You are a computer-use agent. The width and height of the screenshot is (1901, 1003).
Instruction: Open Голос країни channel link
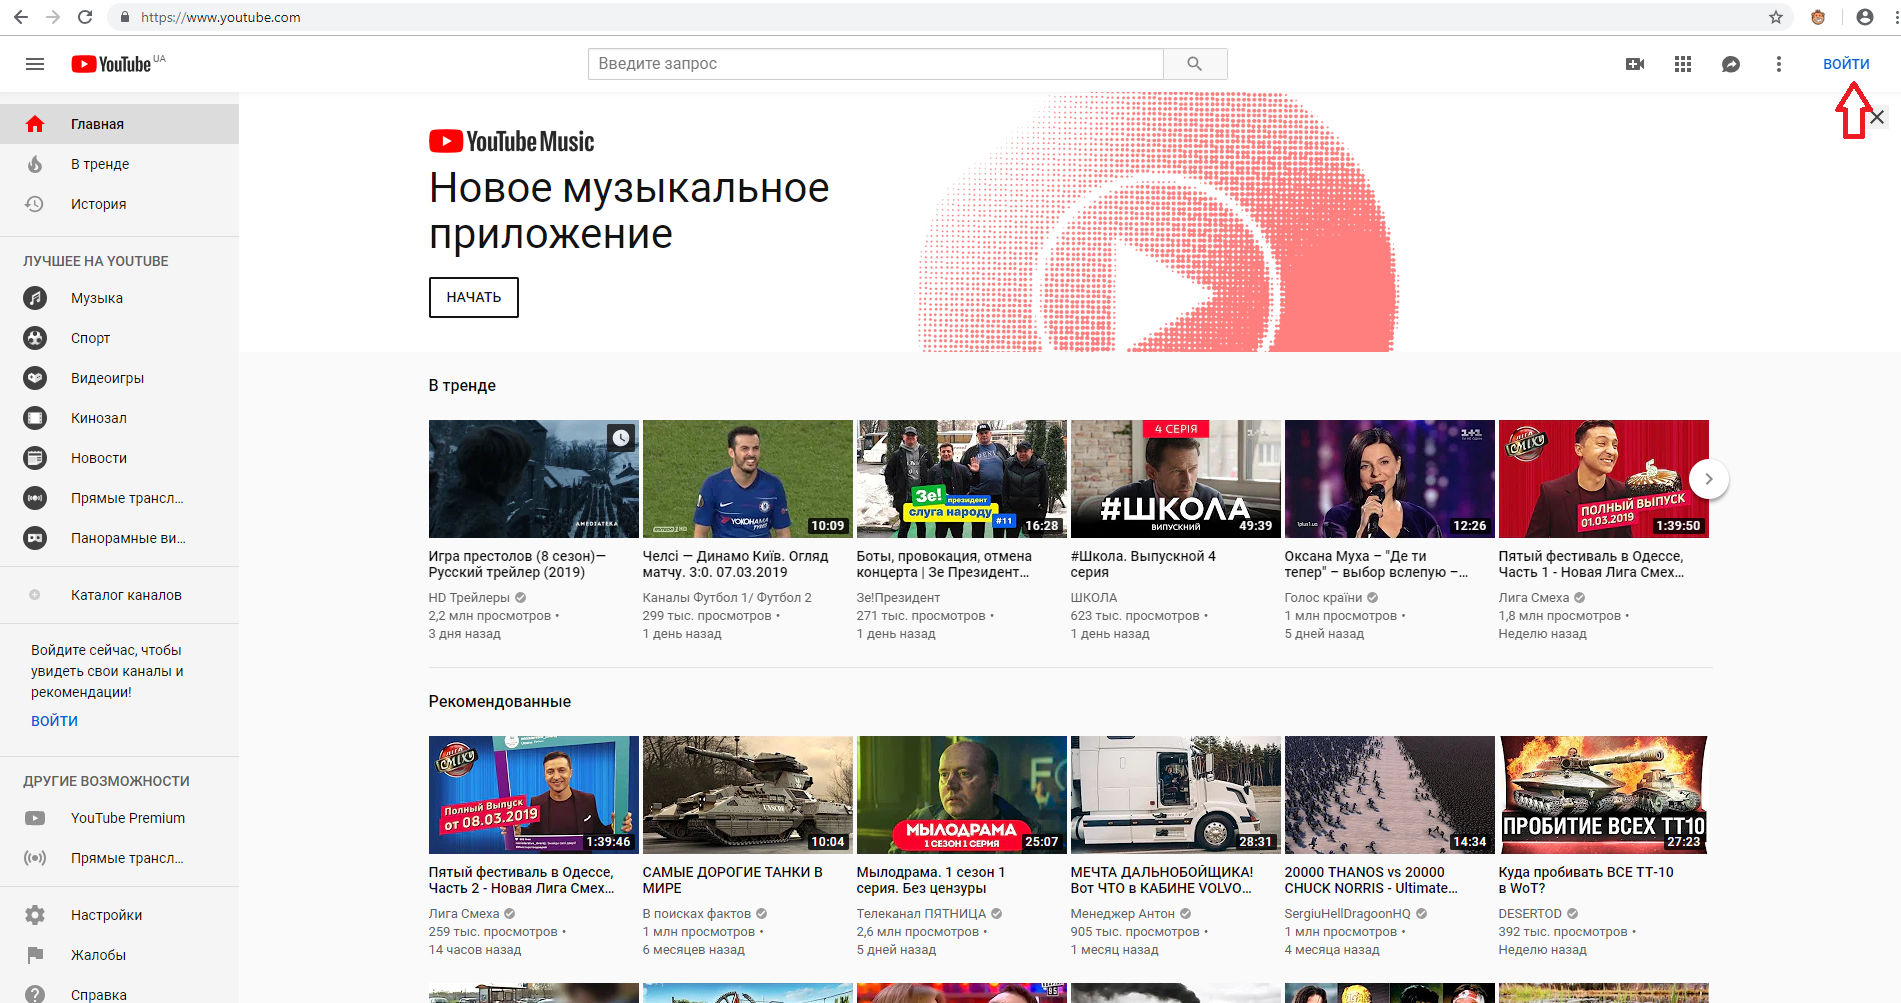click(x=1323, y=598)
